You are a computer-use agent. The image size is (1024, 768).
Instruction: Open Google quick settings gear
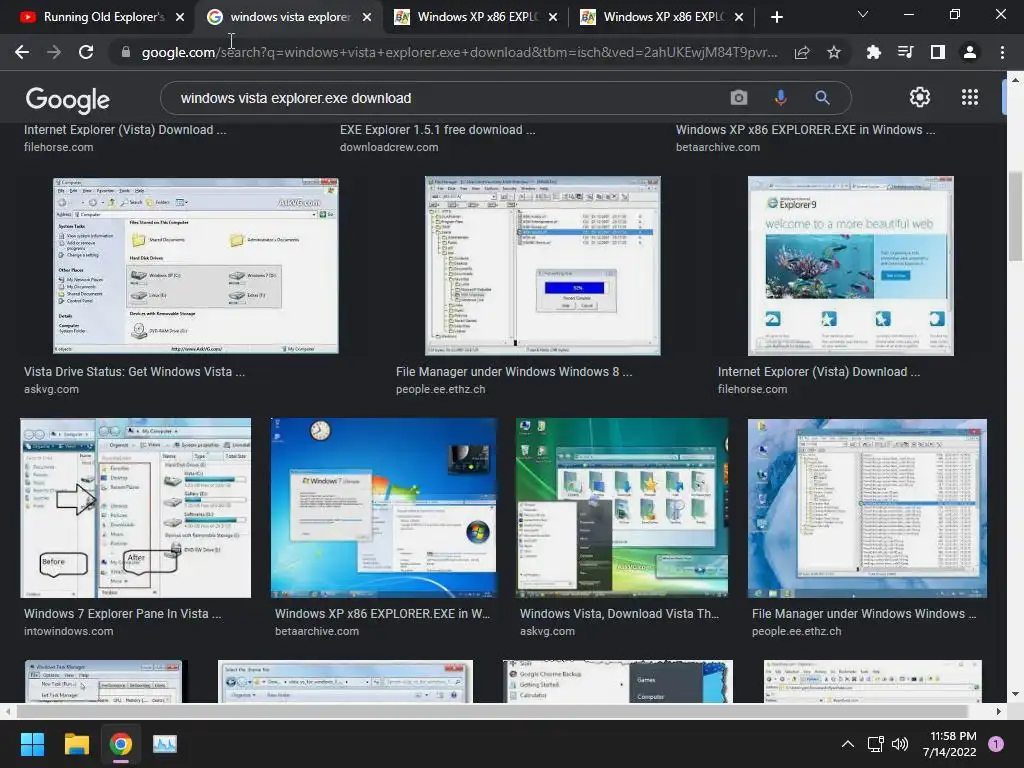click(x=920, y=97)
